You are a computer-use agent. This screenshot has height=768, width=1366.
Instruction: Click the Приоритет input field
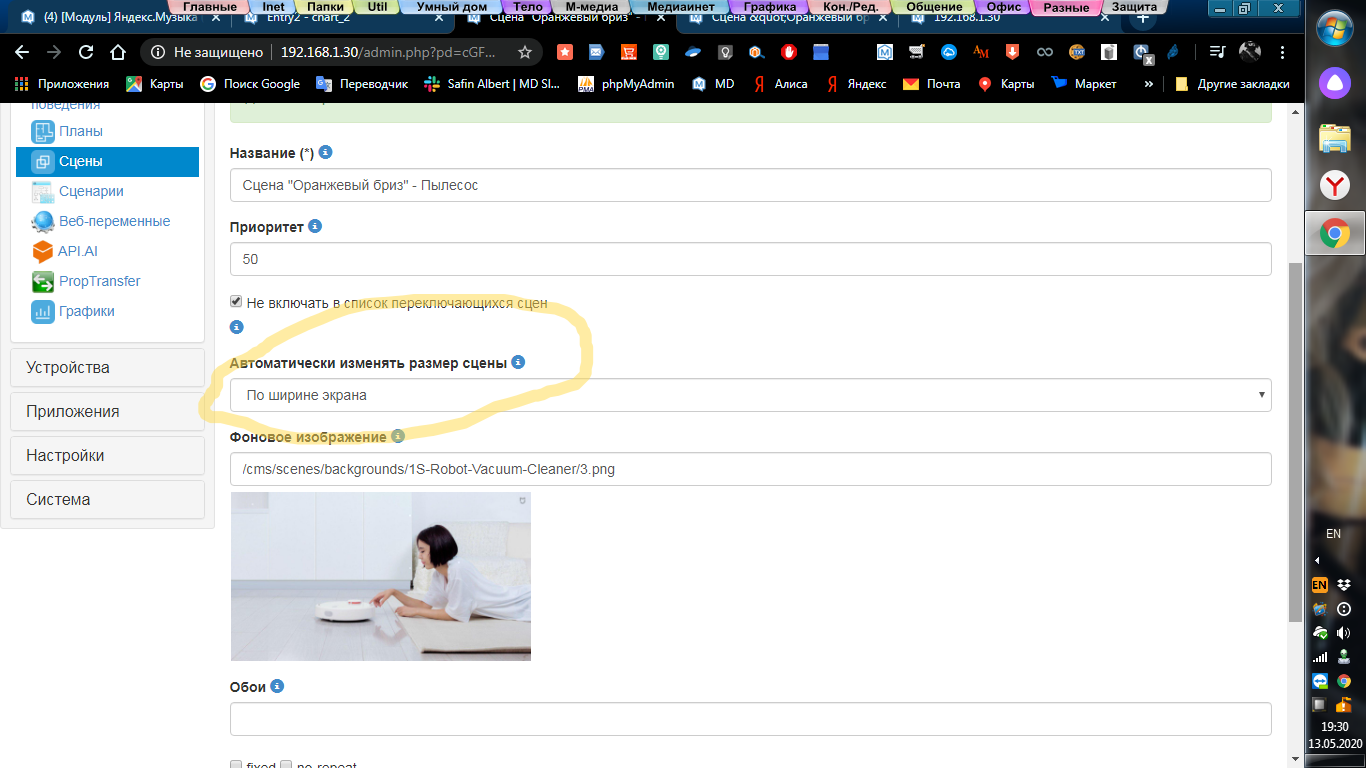click(751, 259)
